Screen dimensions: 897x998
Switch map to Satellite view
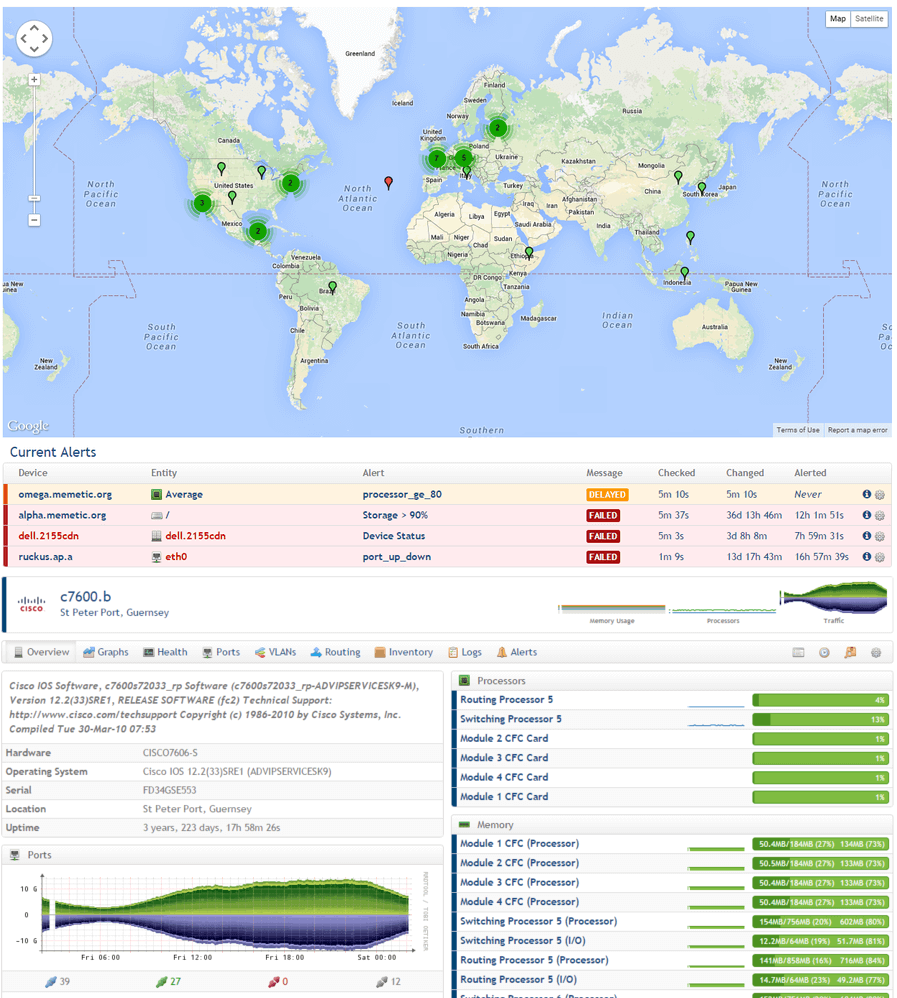[869, 19]
